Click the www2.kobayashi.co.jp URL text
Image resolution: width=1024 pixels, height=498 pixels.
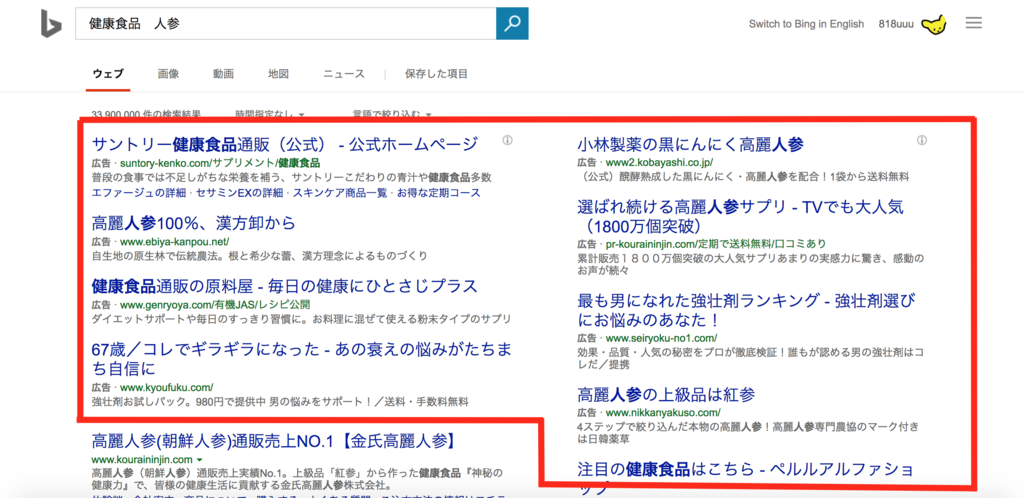[659, 162]
